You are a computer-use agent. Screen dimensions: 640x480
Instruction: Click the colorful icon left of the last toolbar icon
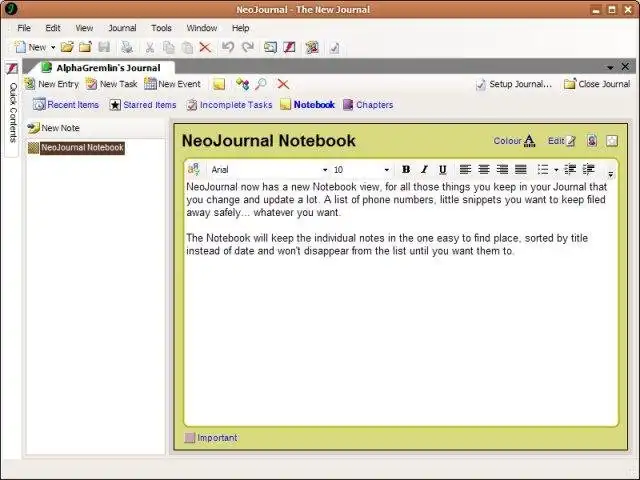coord(312,48)
